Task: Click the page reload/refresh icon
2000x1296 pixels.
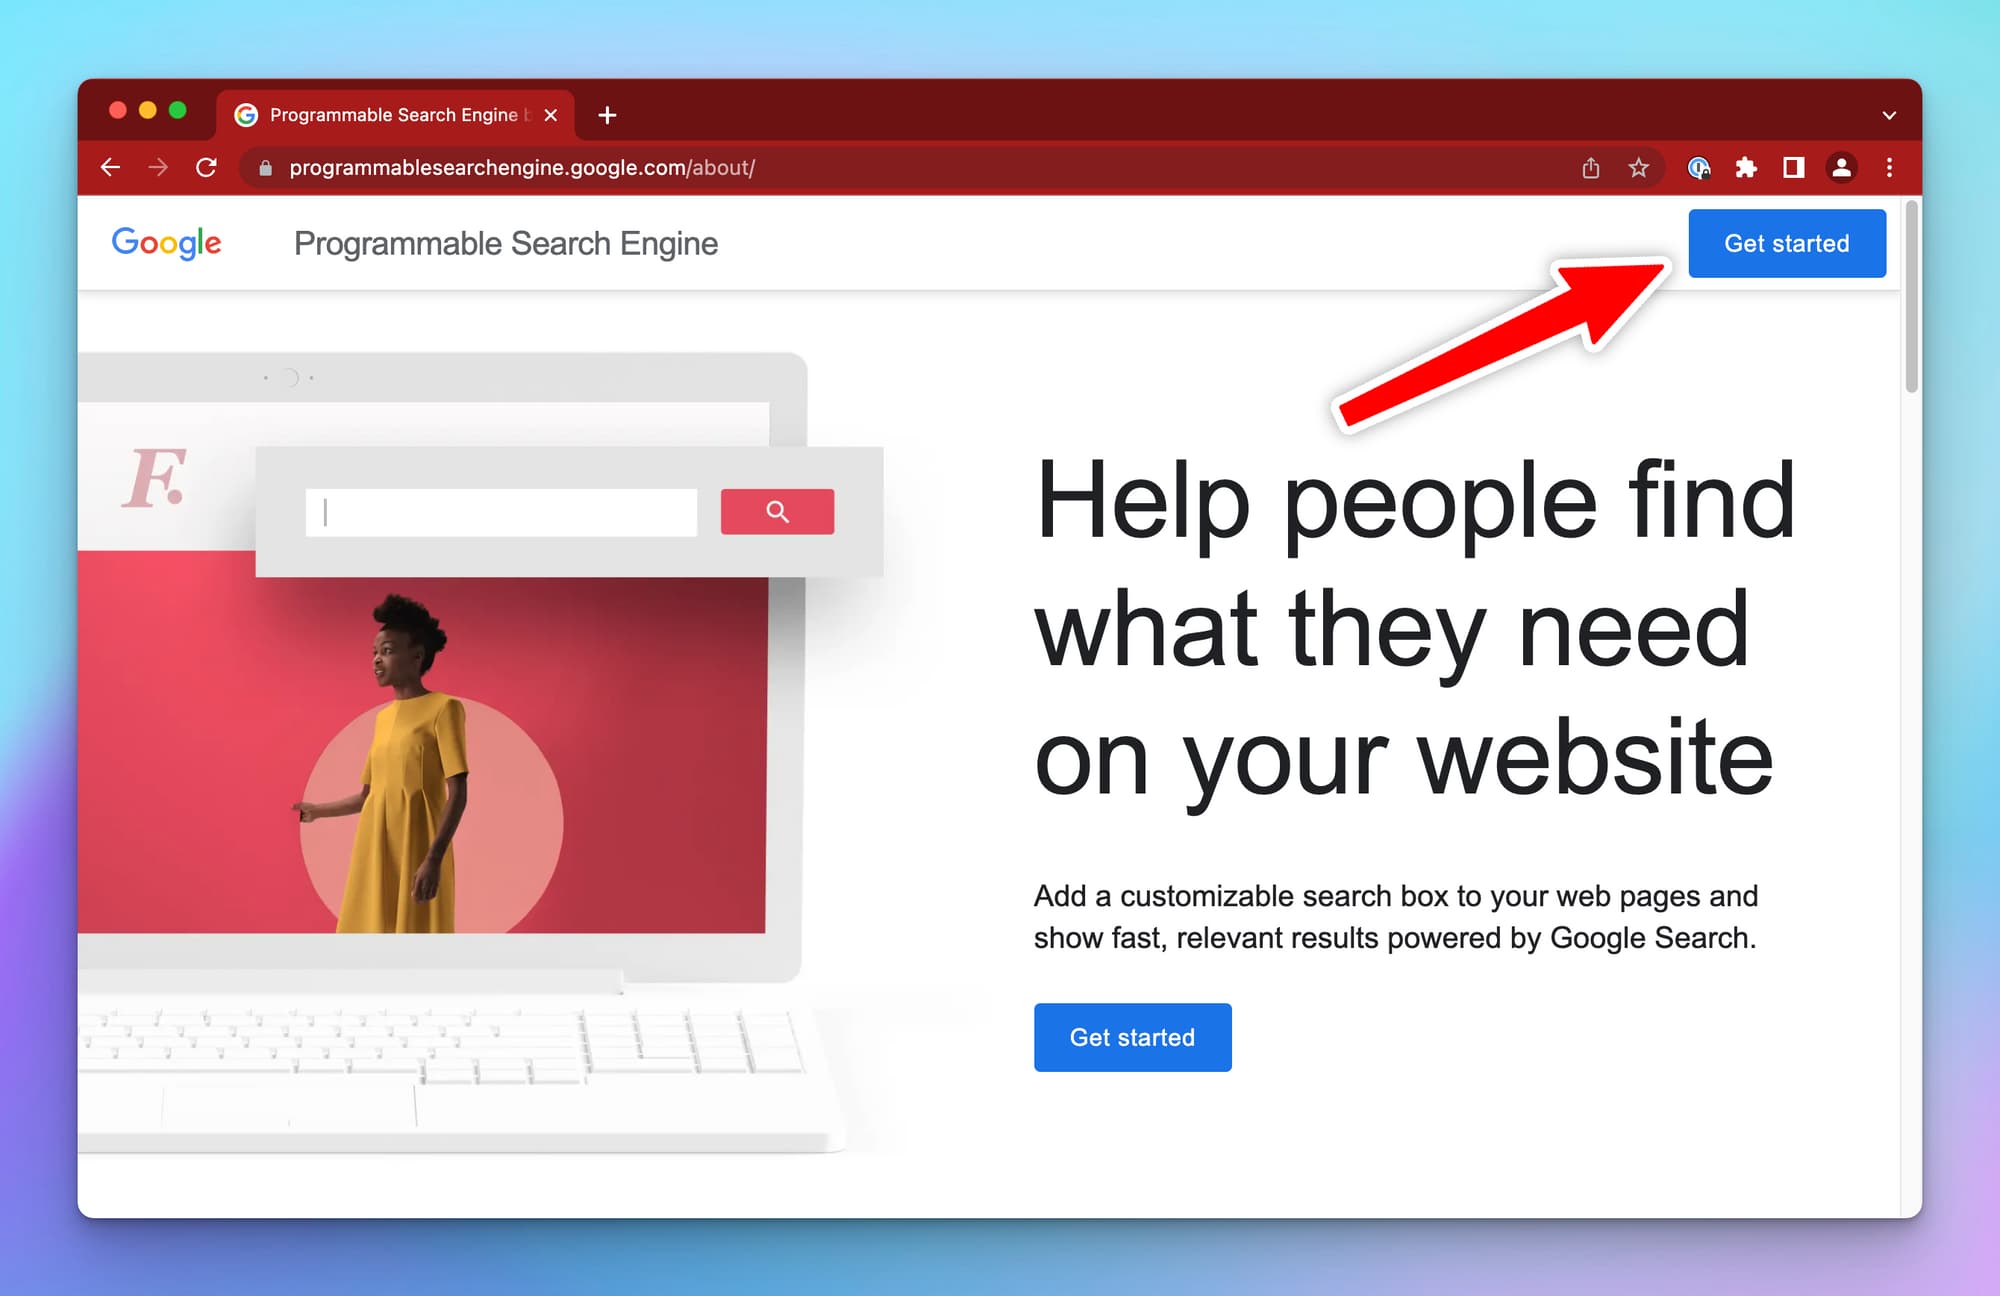Action: pos(206,168)
